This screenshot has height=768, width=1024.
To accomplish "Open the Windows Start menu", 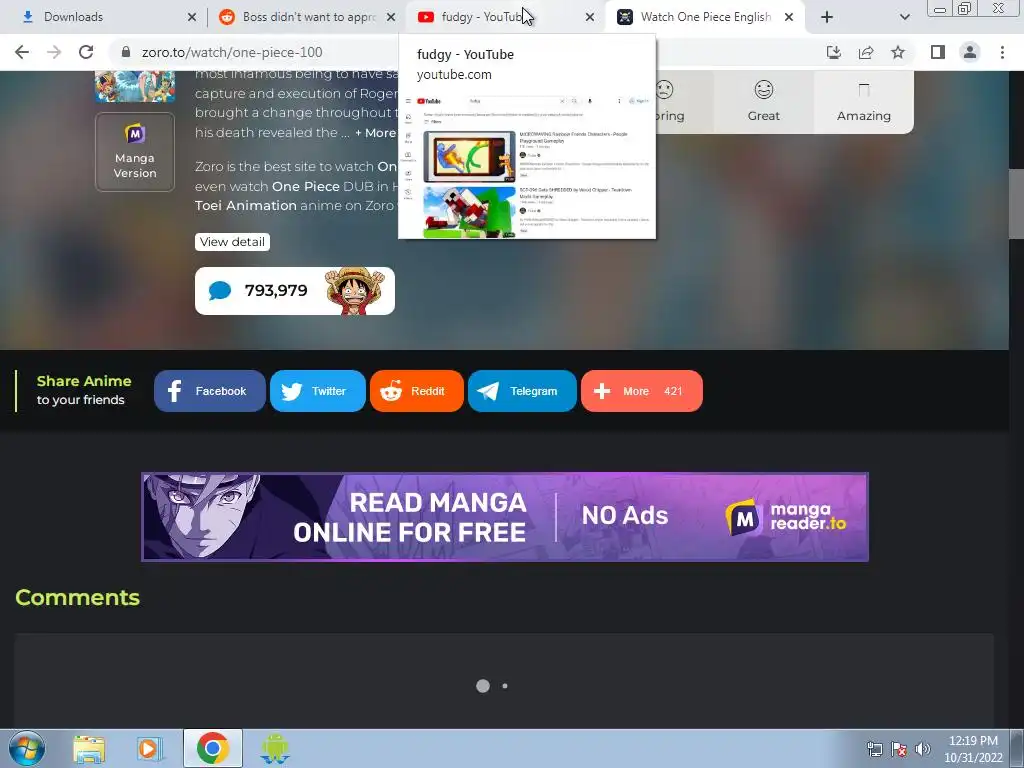I will pyautogui.click(x=27, y=748).
